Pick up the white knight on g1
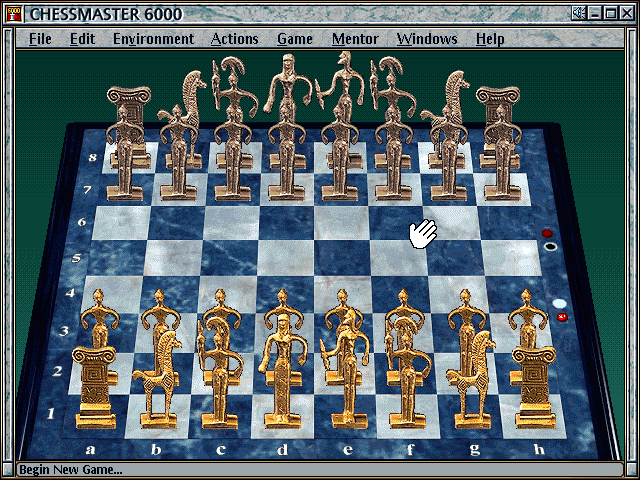 (472, 380)
